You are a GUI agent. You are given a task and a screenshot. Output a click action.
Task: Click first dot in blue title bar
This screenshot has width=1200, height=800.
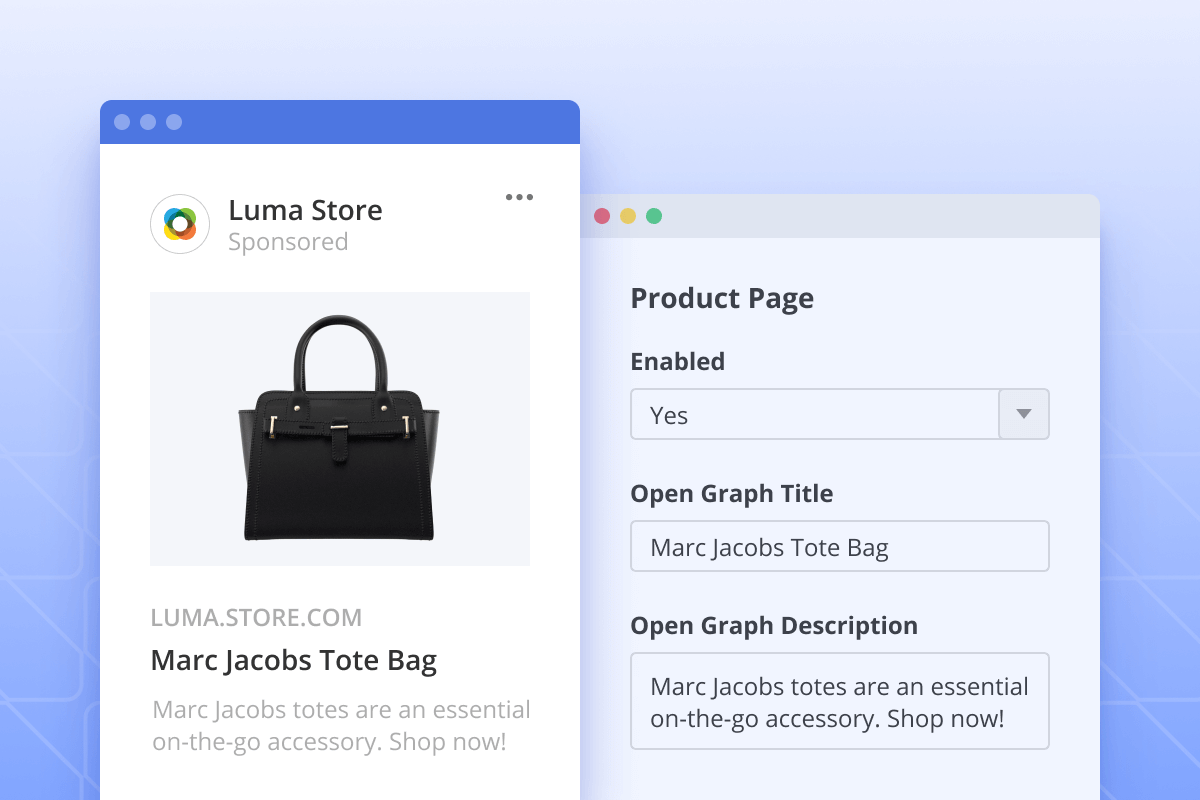[122, 122]
